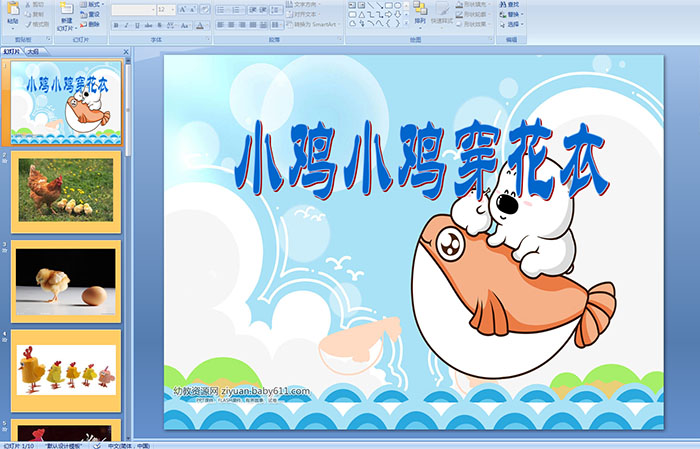Screen dimensions: 700x449
Task: Open the 替换 replace dropdown
Action: tap(511, 14)
